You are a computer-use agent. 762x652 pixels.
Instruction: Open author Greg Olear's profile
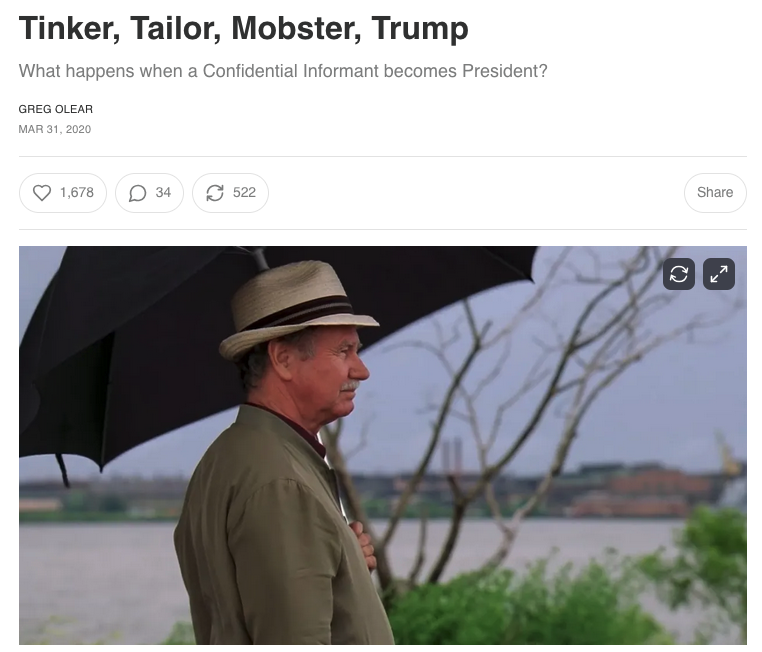coord(55,109)
